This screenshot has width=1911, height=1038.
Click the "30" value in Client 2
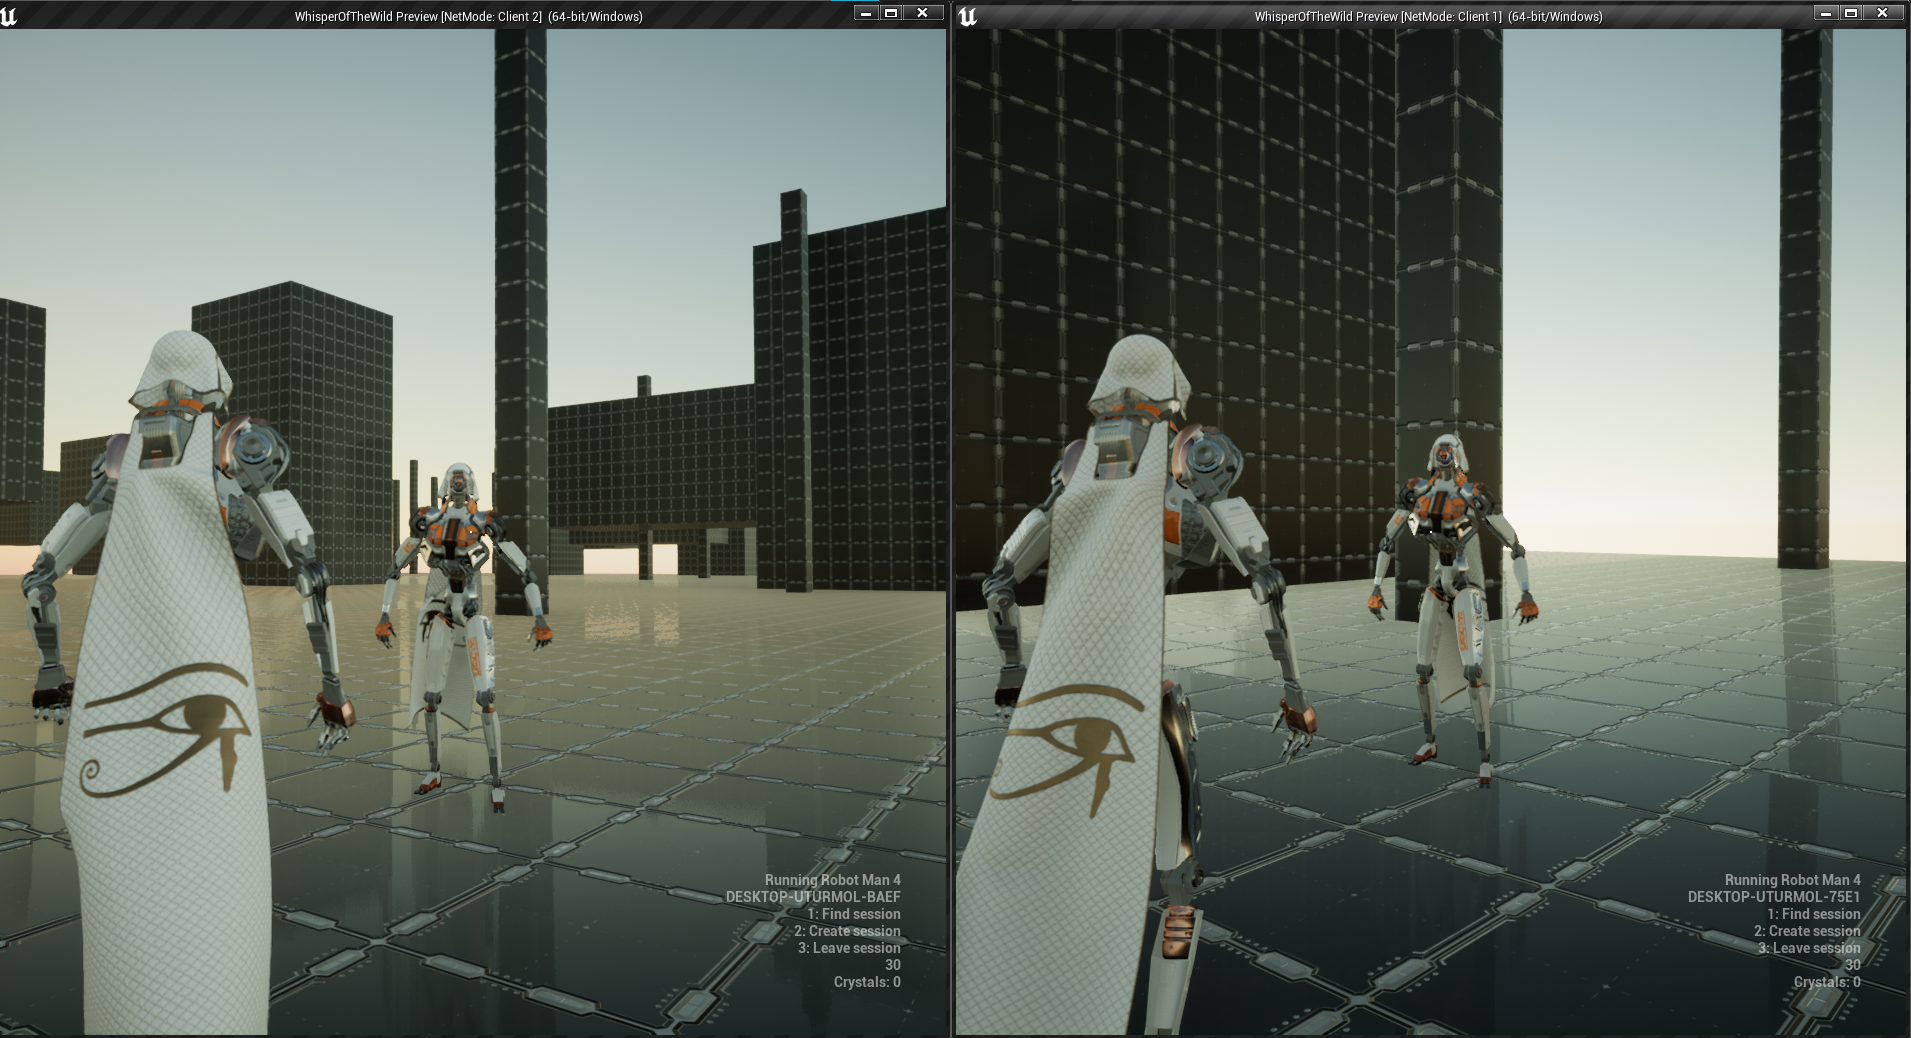(893, 965)
